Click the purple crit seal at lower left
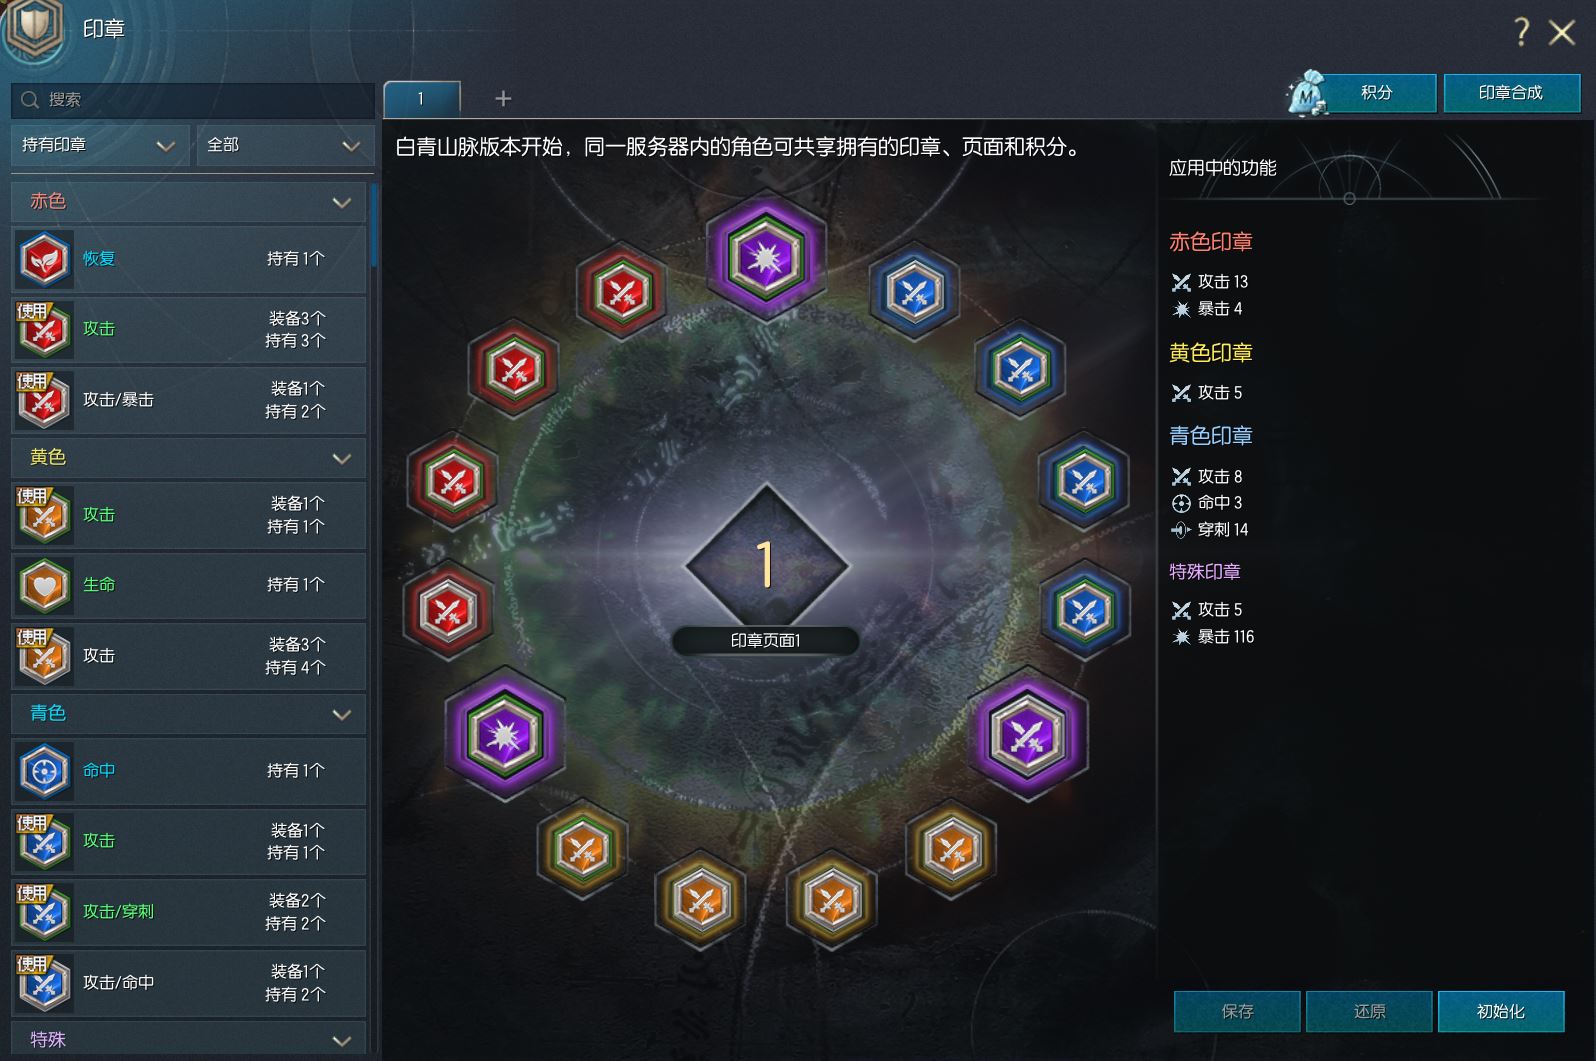 coord(505,734)
